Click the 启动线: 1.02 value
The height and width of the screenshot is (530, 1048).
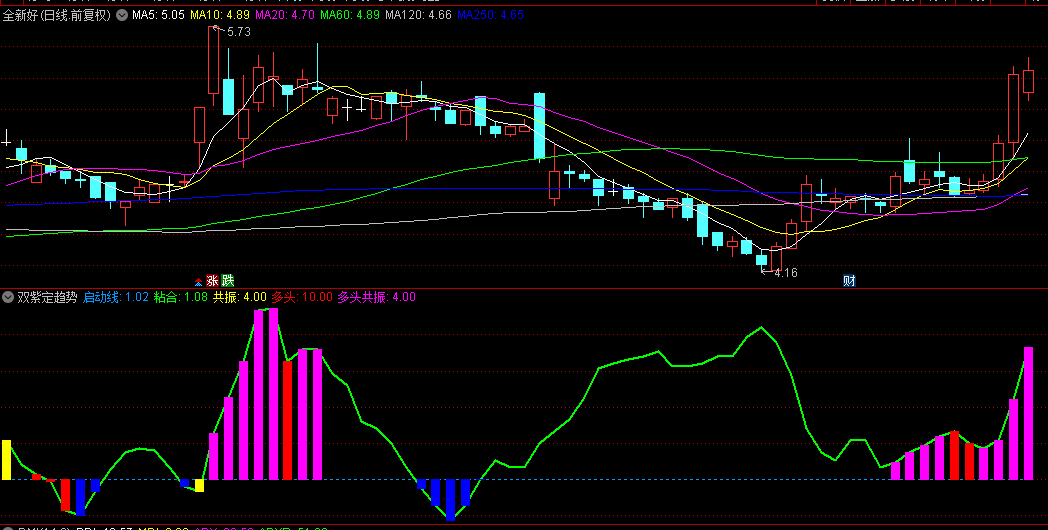pos(116,297)
